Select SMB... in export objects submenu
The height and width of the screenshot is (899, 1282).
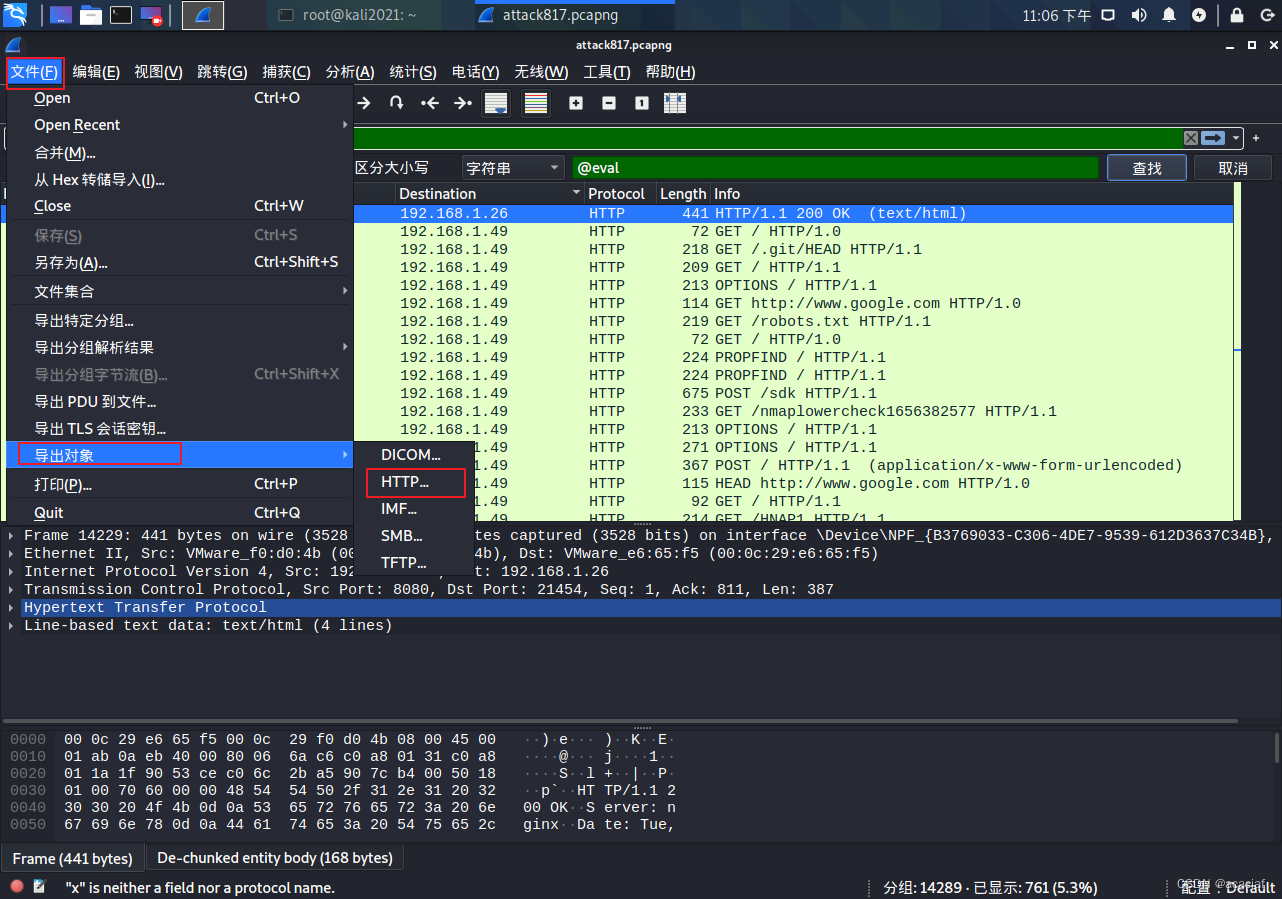tap(414, 536)
